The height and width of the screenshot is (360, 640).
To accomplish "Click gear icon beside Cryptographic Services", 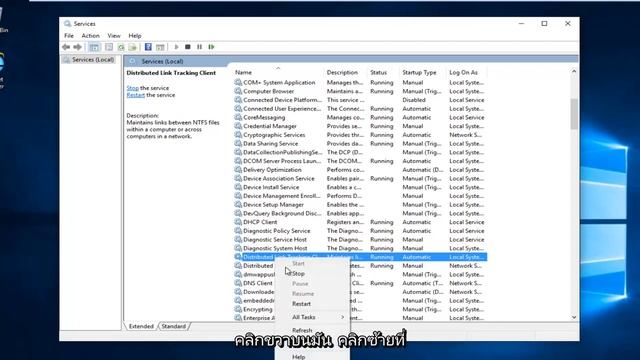I will pyautogui.click(x=238, y=135).
